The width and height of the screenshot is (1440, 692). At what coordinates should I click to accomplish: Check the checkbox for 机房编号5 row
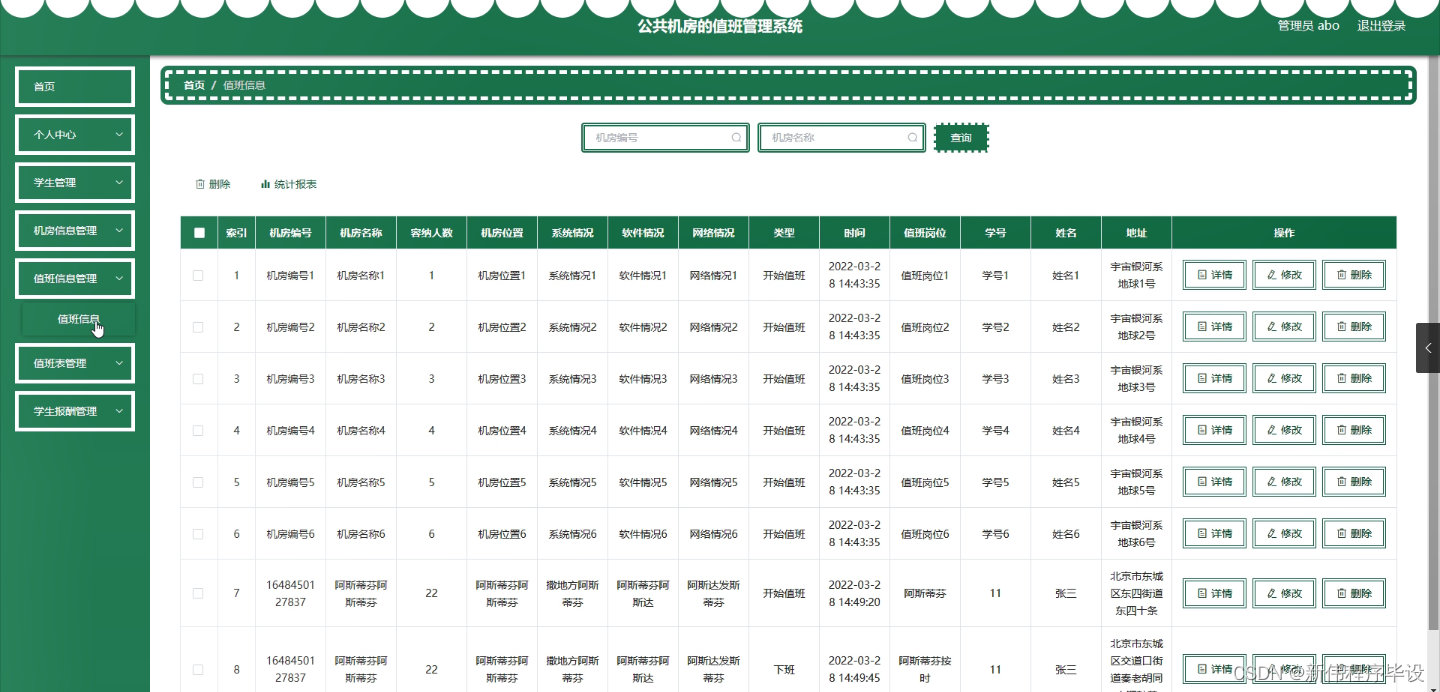pyautogui.click(x=198, y=481)
